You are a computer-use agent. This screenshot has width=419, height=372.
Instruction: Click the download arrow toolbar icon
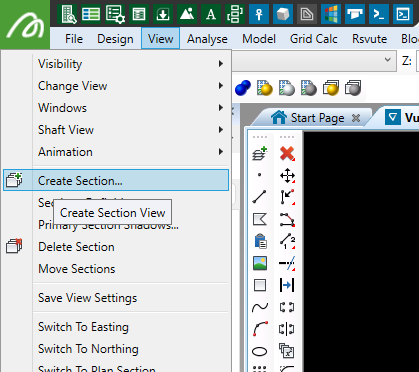pyautogui.click(x=163, y=14)
